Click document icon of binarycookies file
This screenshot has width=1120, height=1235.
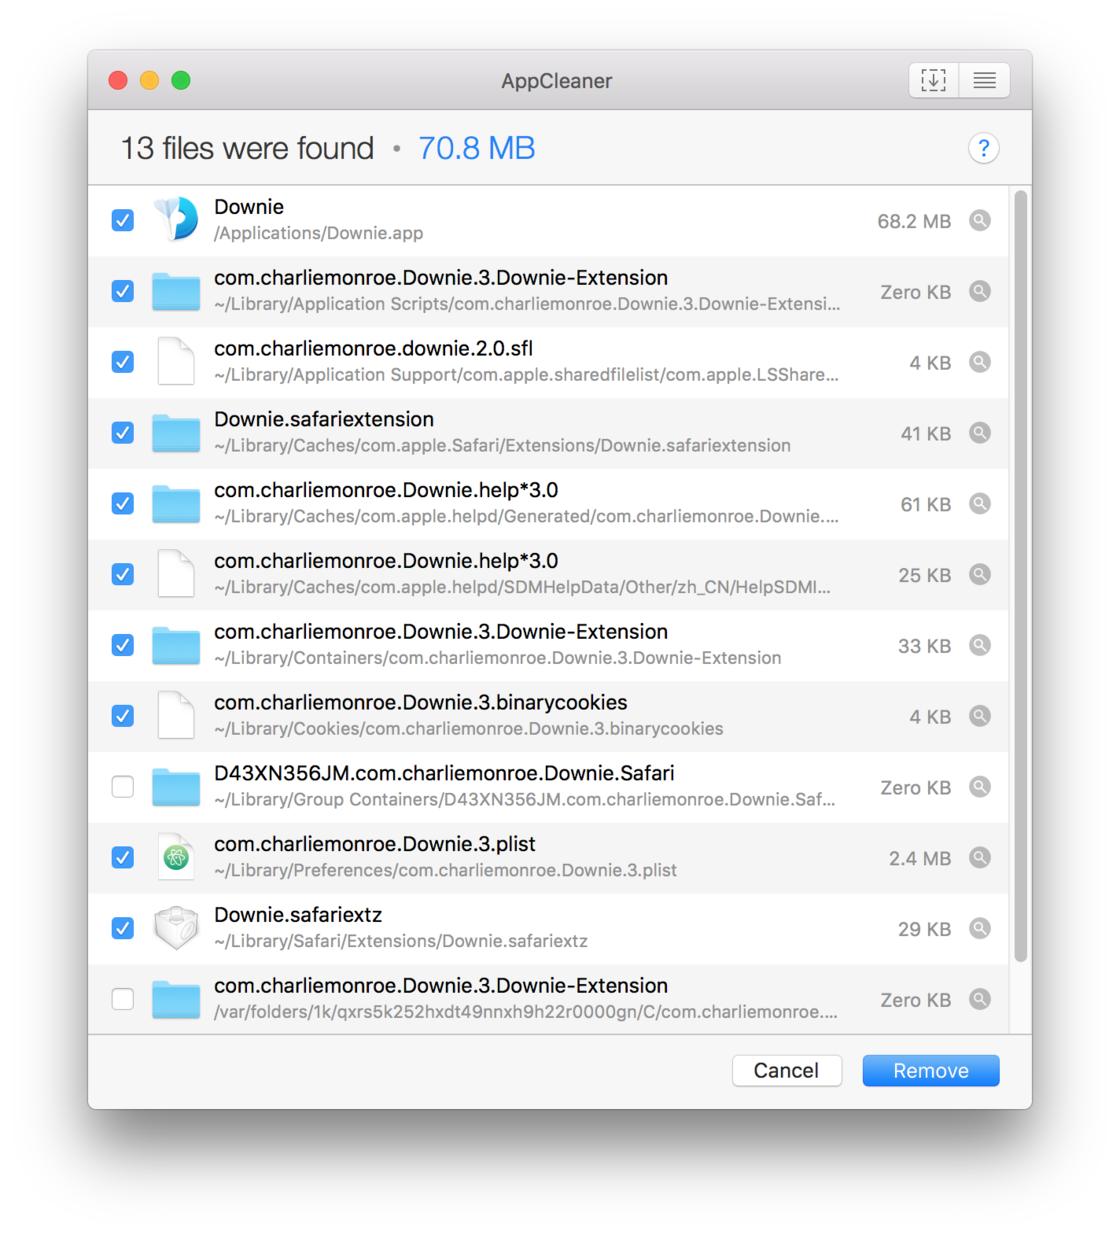click(x=176, y=715)
